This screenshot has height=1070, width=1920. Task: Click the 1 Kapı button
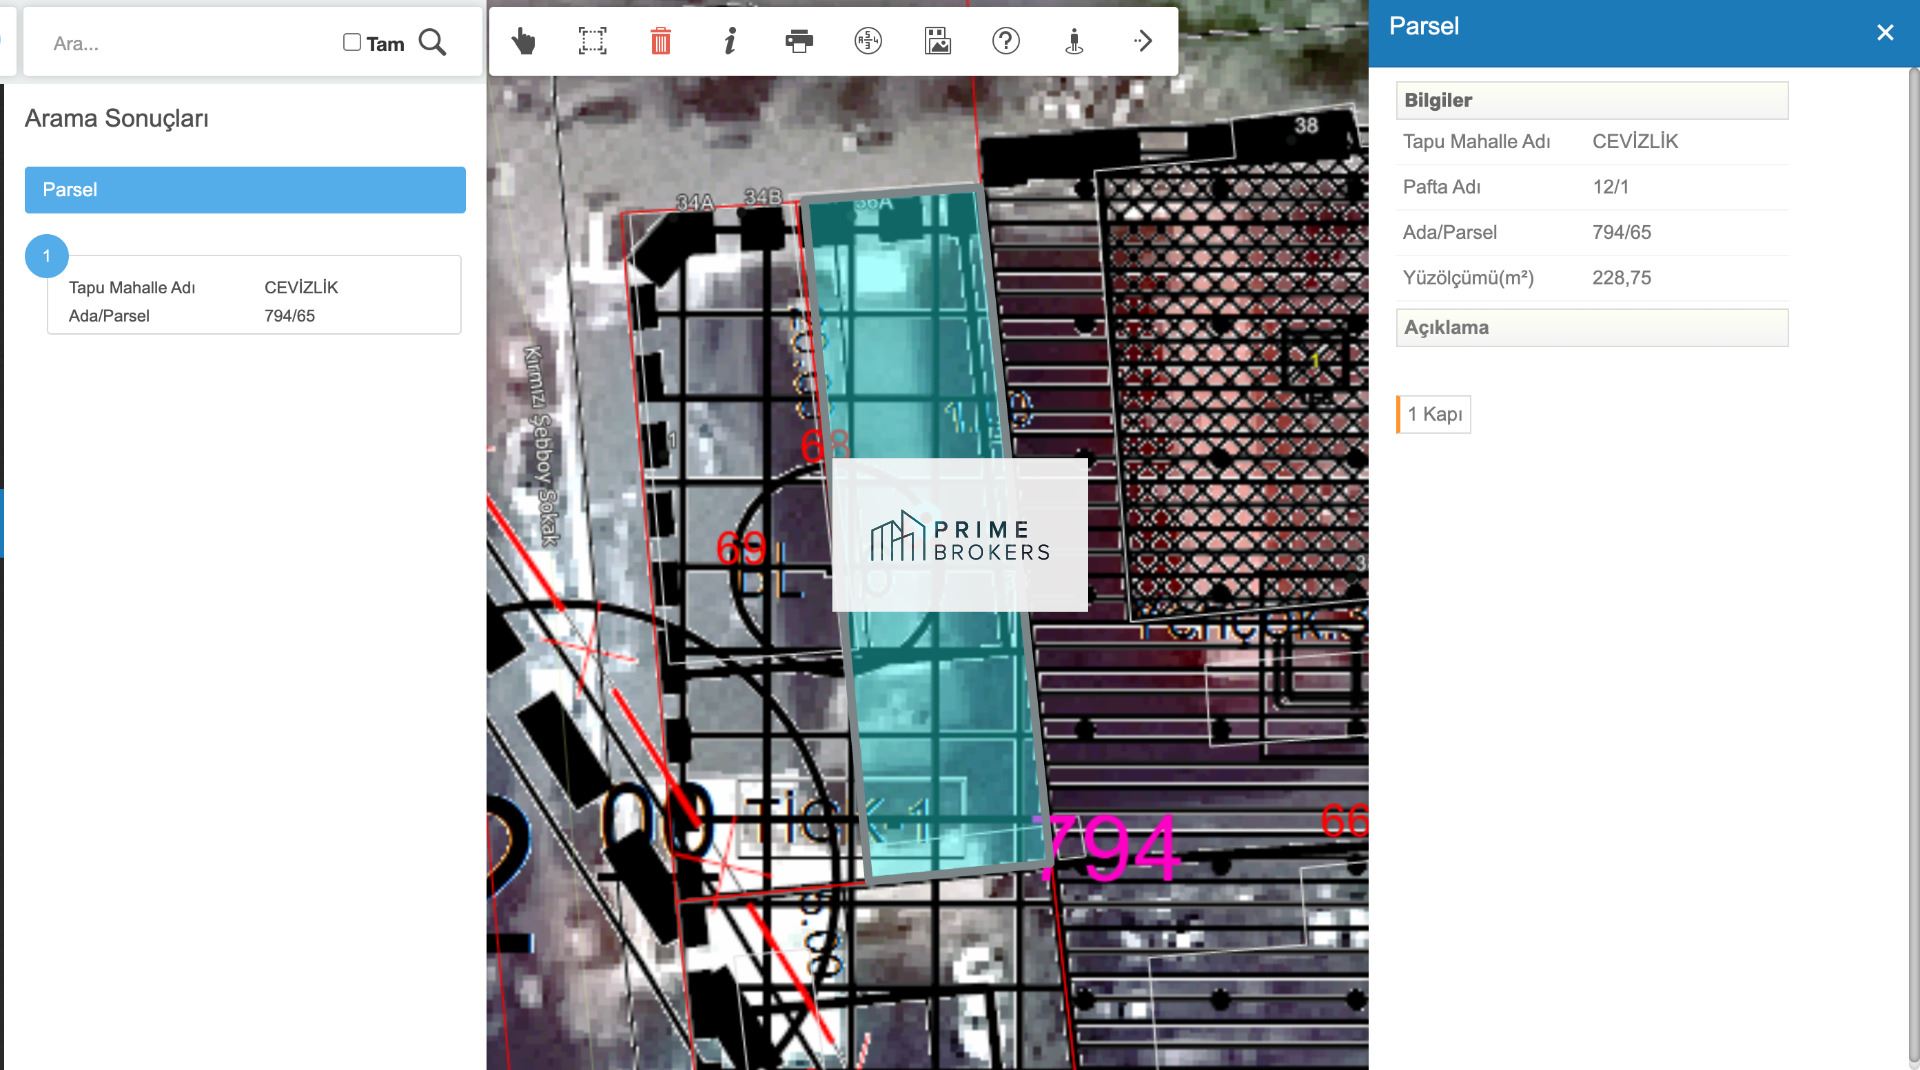coord(1434,414)
